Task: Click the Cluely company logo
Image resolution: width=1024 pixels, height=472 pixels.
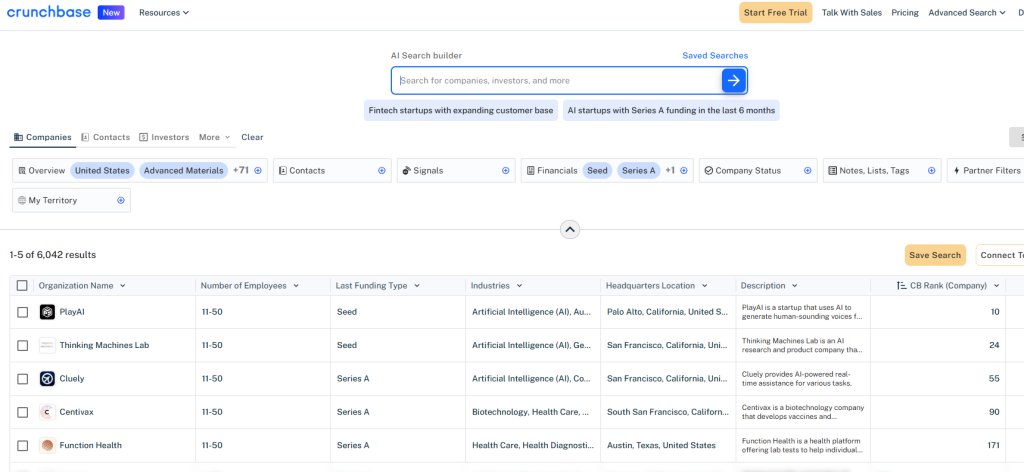Action: (x=47, y=379)
